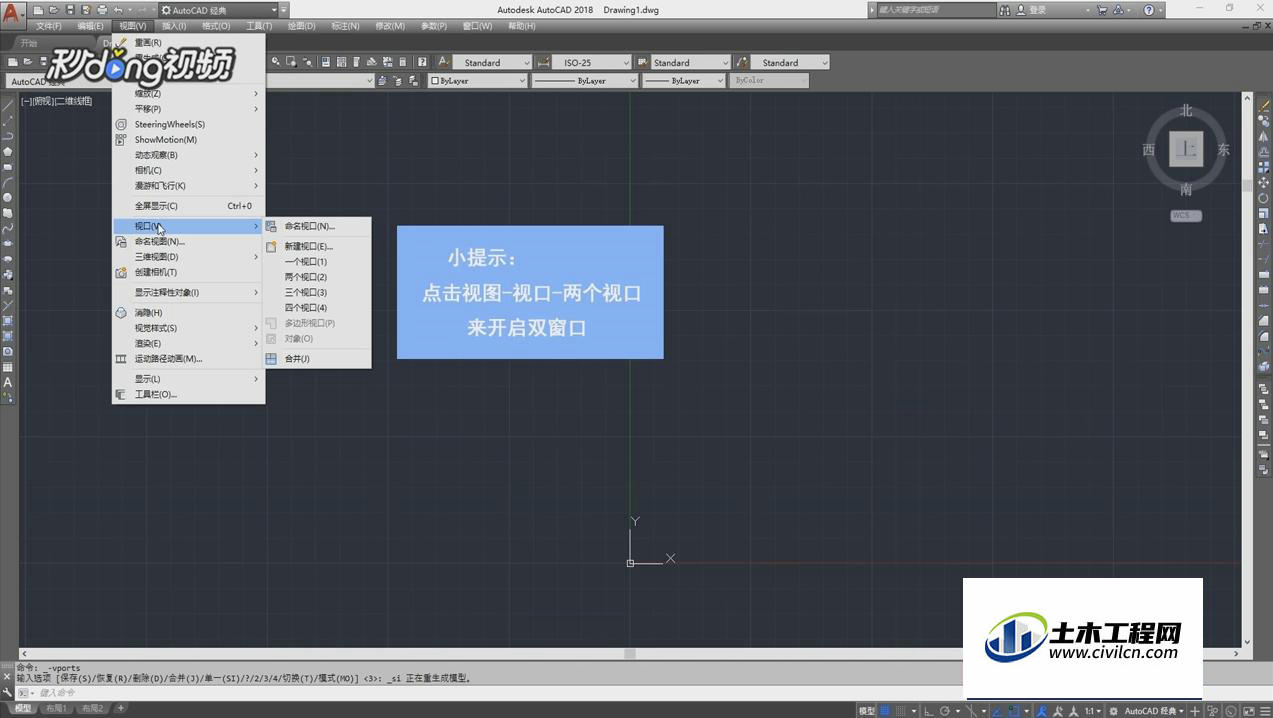Select the Multiline Text A tool

coord(8,382)
